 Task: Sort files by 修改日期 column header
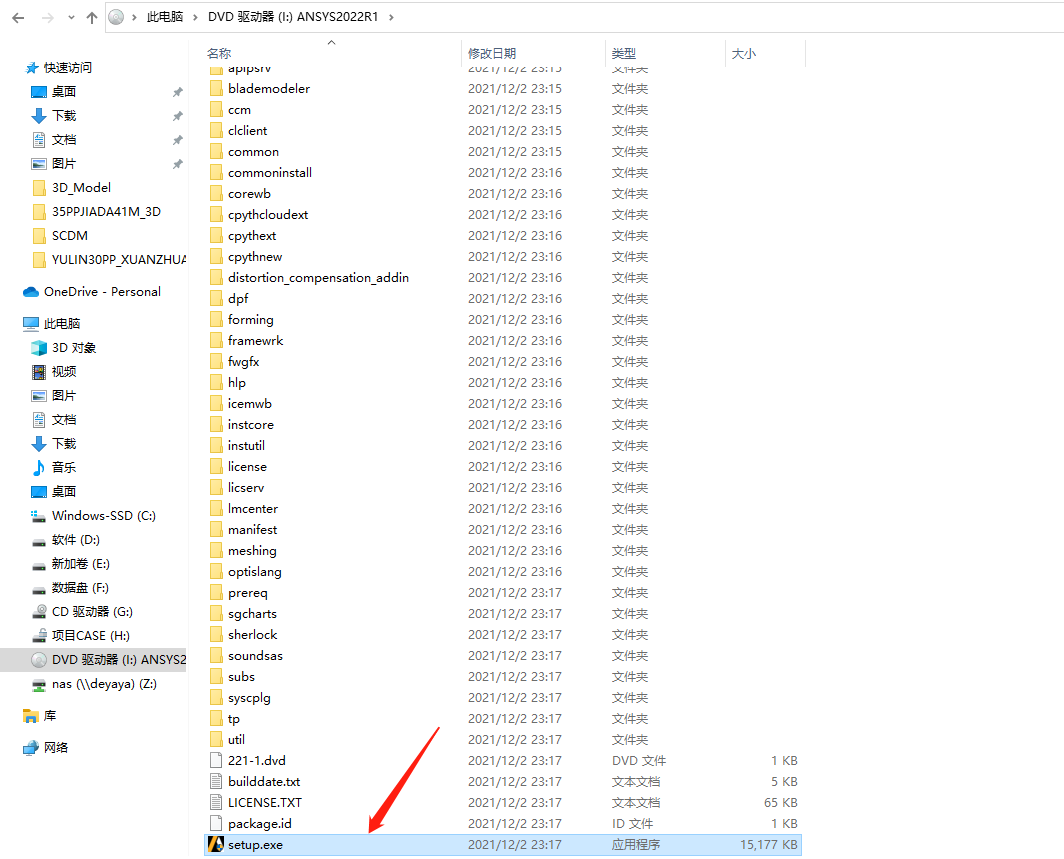pyautogui.click(x=492, y=54)
